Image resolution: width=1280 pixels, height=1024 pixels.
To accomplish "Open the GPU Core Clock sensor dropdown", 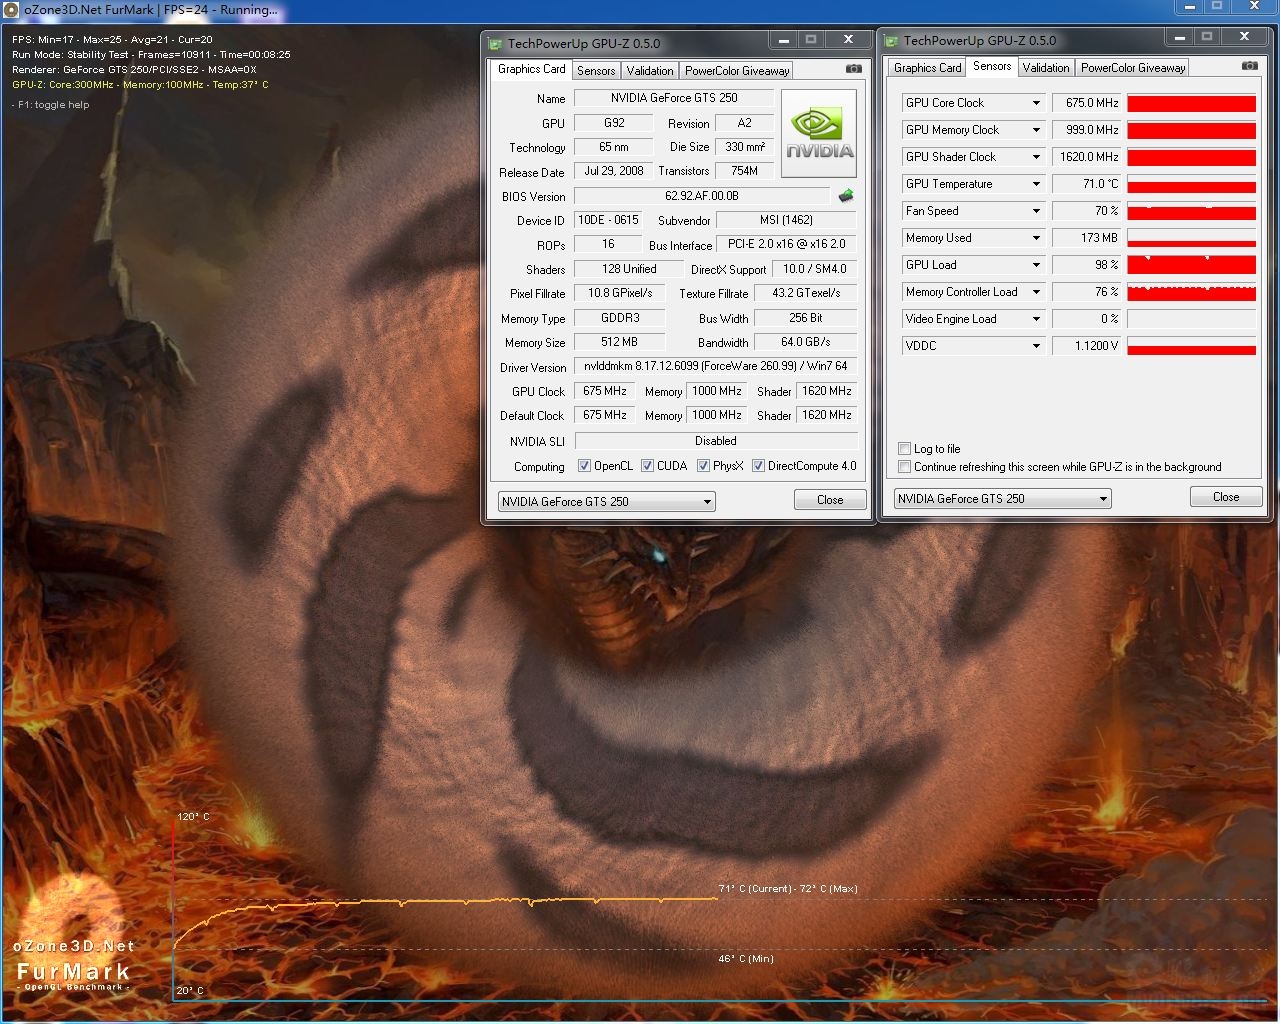I will [1036, 103].
